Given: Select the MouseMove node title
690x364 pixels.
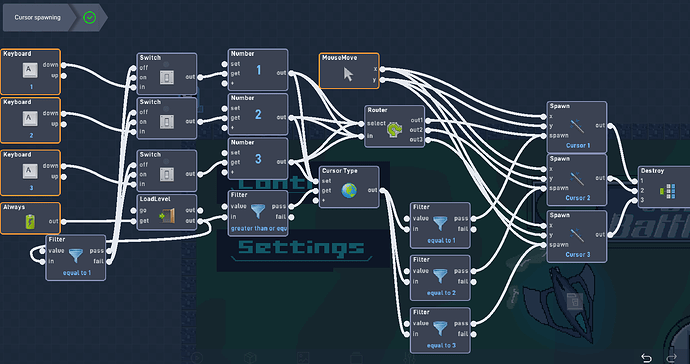Looking at the screenshot, I should point(339,58).
